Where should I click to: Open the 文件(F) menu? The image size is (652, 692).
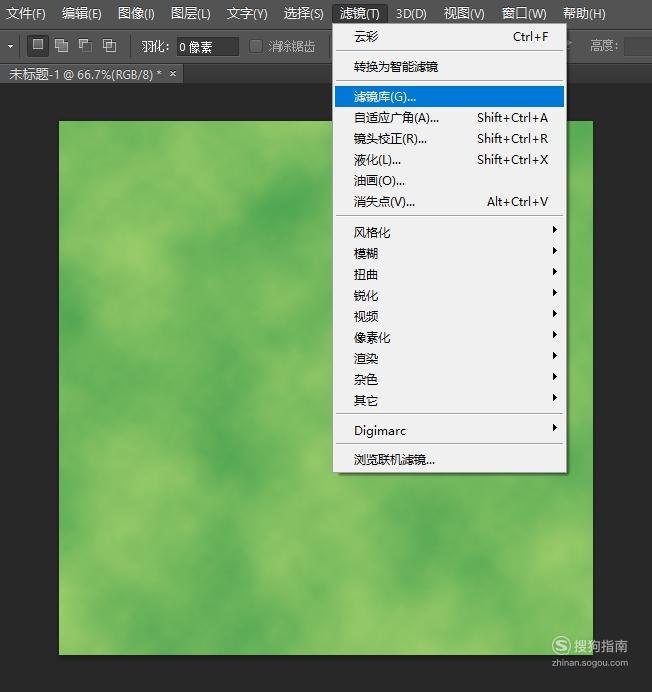pos(26,14)
